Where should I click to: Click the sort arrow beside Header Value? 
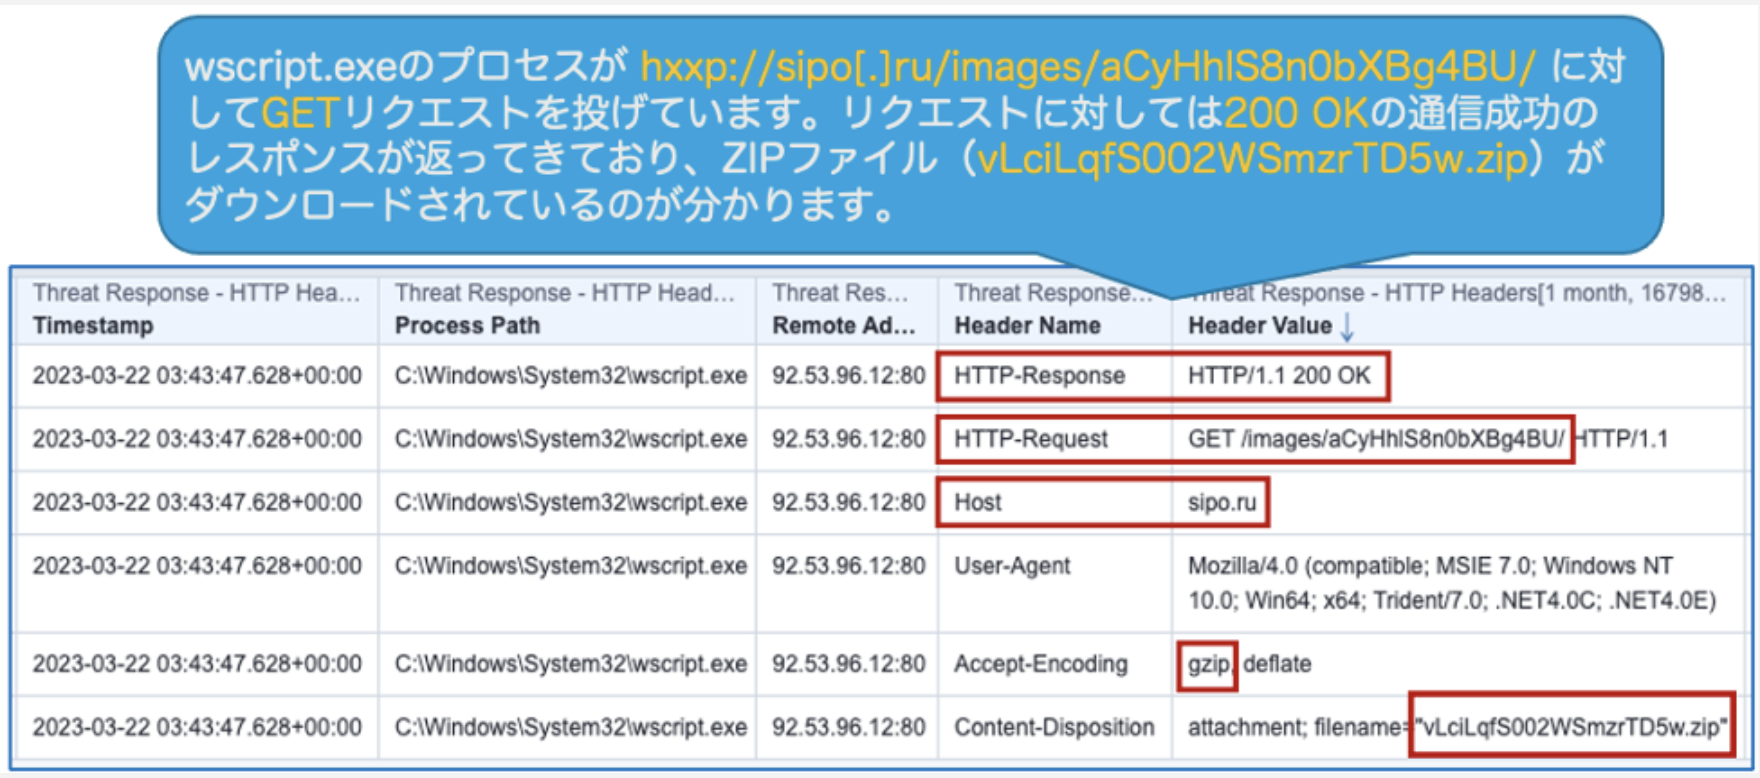(x=1346, y=326)
